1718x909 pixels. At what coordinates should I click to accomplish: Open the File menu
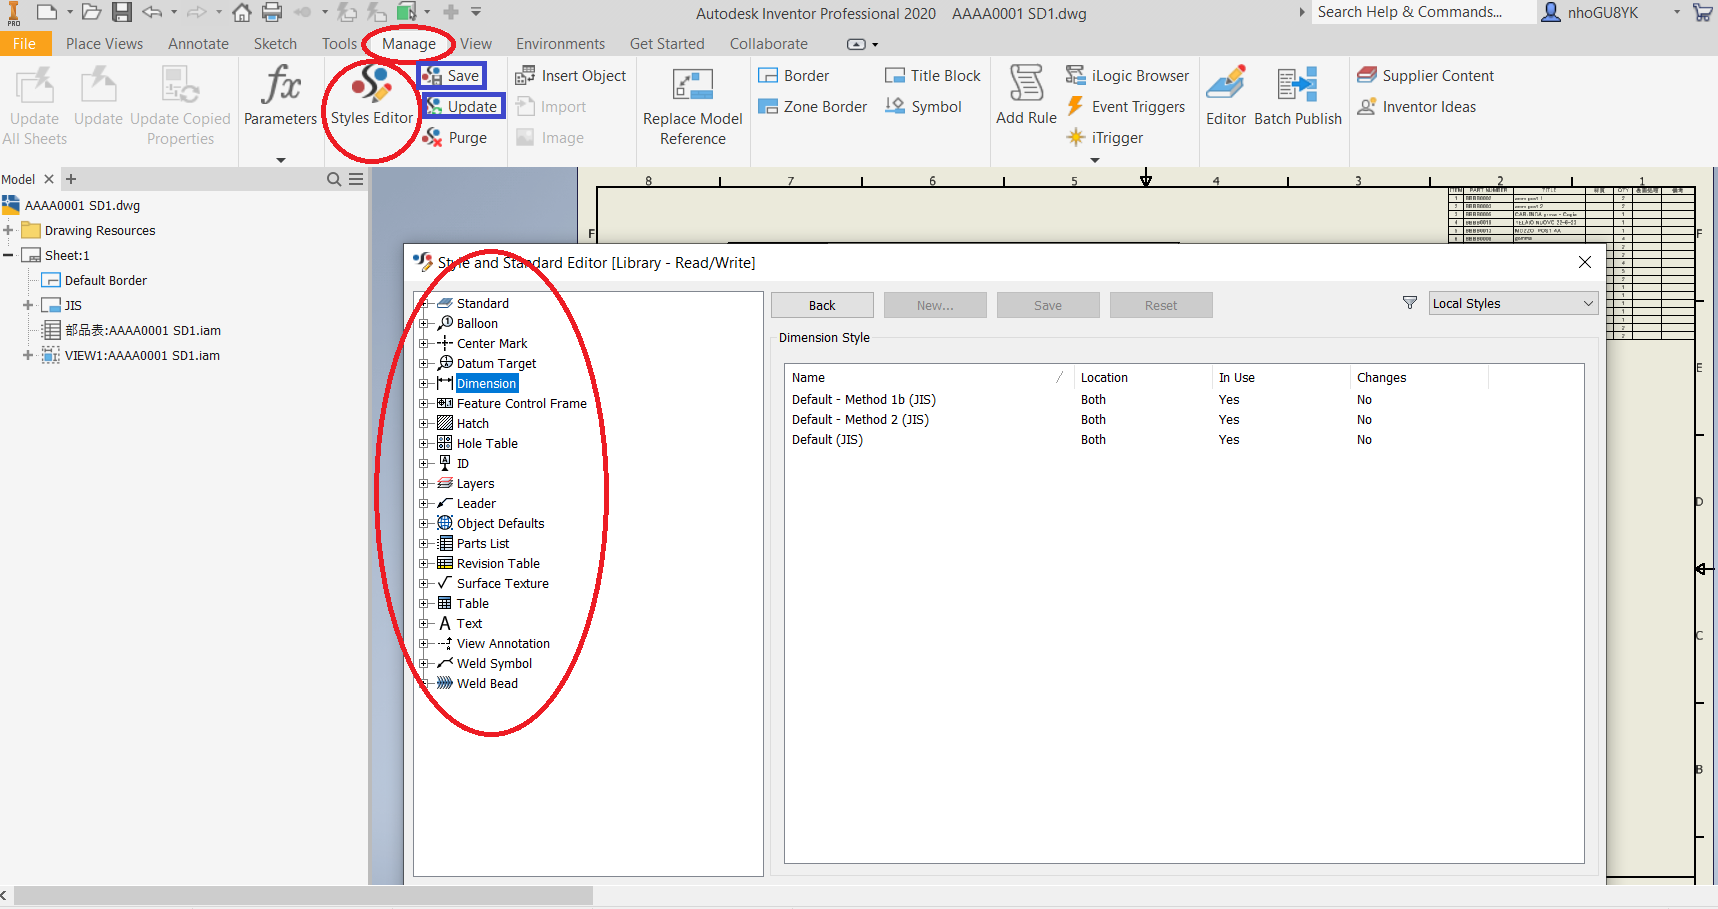(x=25, y=43)
